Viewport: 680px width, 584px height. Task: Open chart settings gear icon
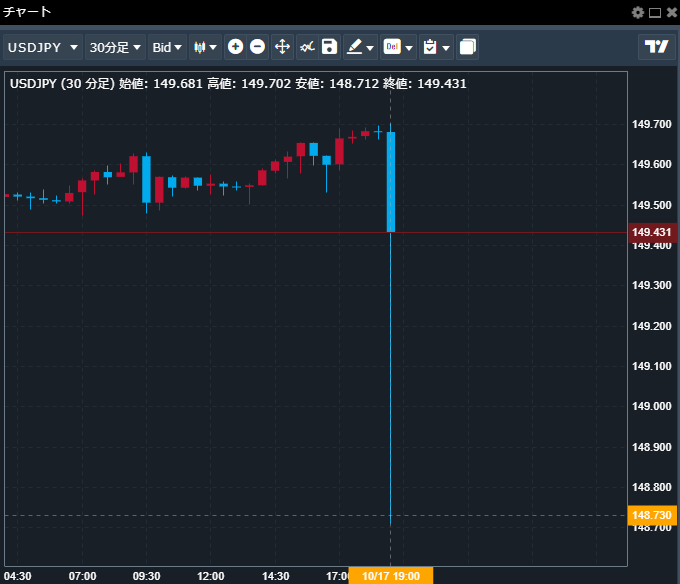tap(638, 13)
